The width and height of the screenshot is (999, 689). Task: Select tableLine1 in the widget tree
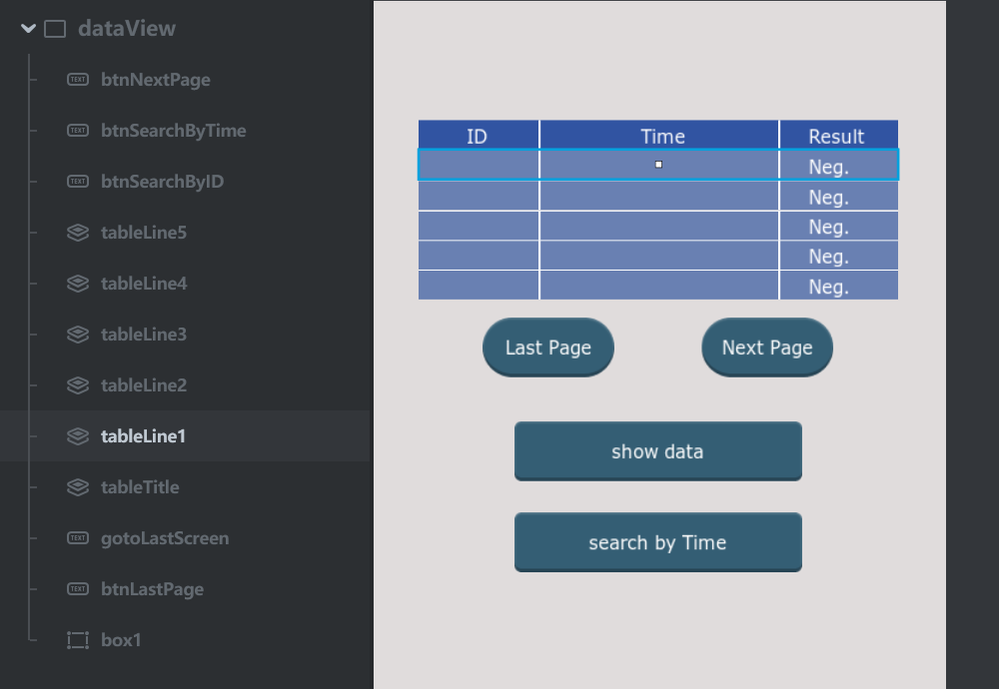[144, 437]
